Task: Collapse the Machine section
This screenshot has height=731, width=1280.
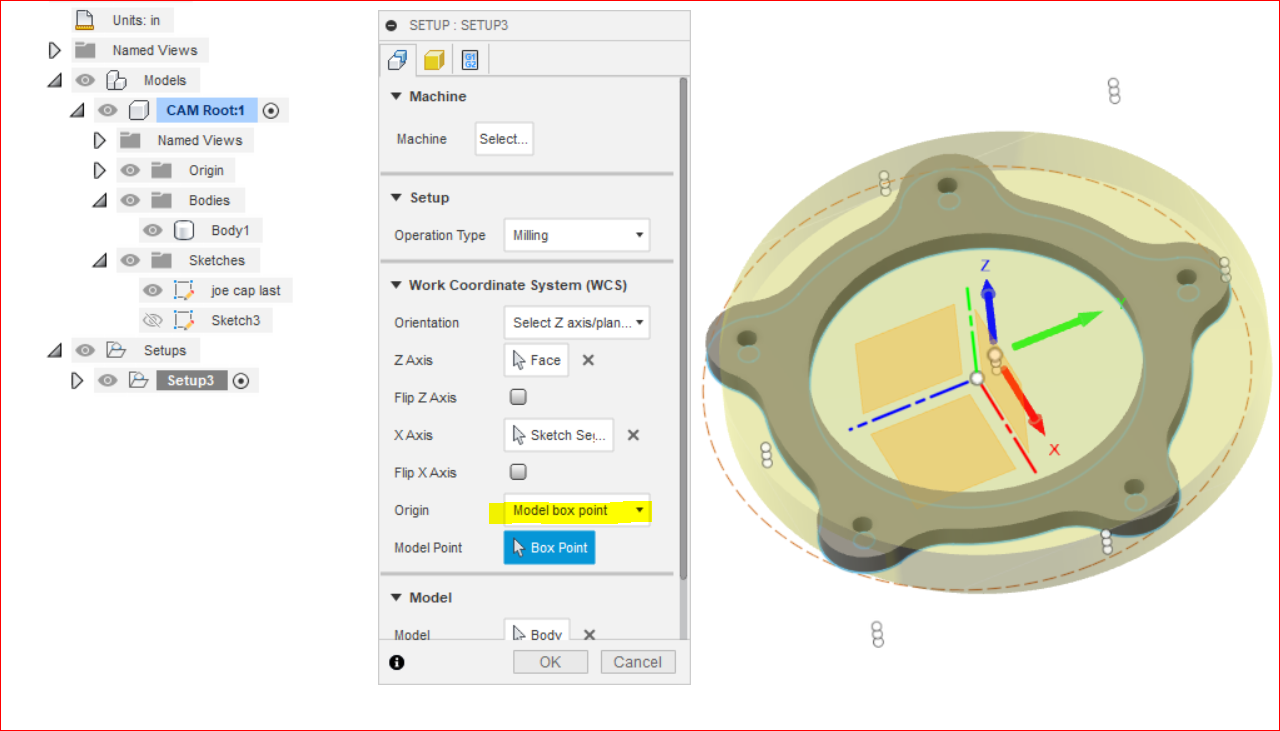Action: point(396,96)
